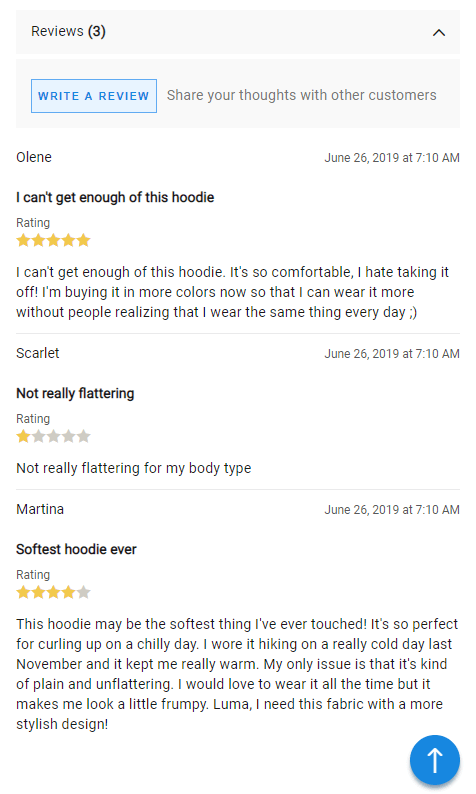Click the "Softest hoodie ever" review title
This screenshot has width=476, height=794.
pyautogui.click(x=76, y=549)
